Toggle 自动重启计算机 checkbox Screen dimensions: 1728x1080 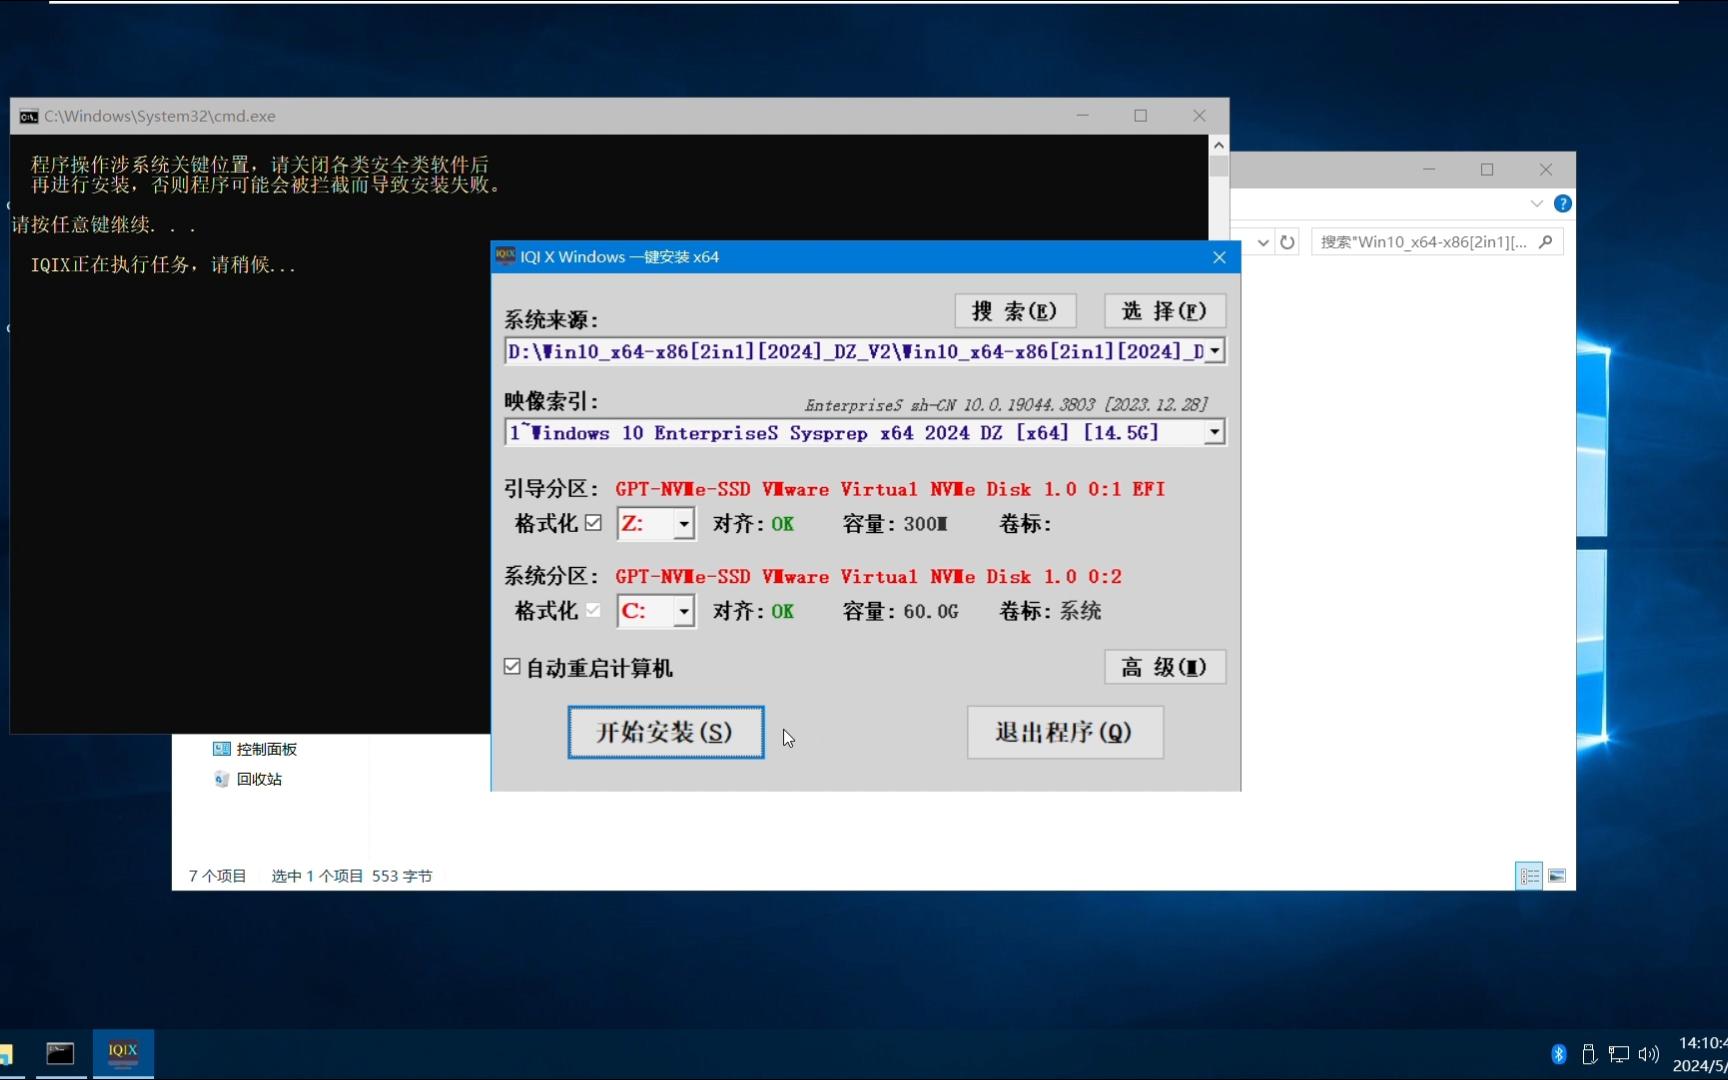[512, 667]
